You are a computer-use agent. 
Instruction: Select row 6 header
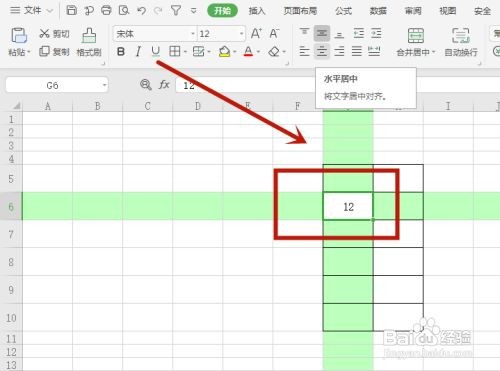point(11,206)
